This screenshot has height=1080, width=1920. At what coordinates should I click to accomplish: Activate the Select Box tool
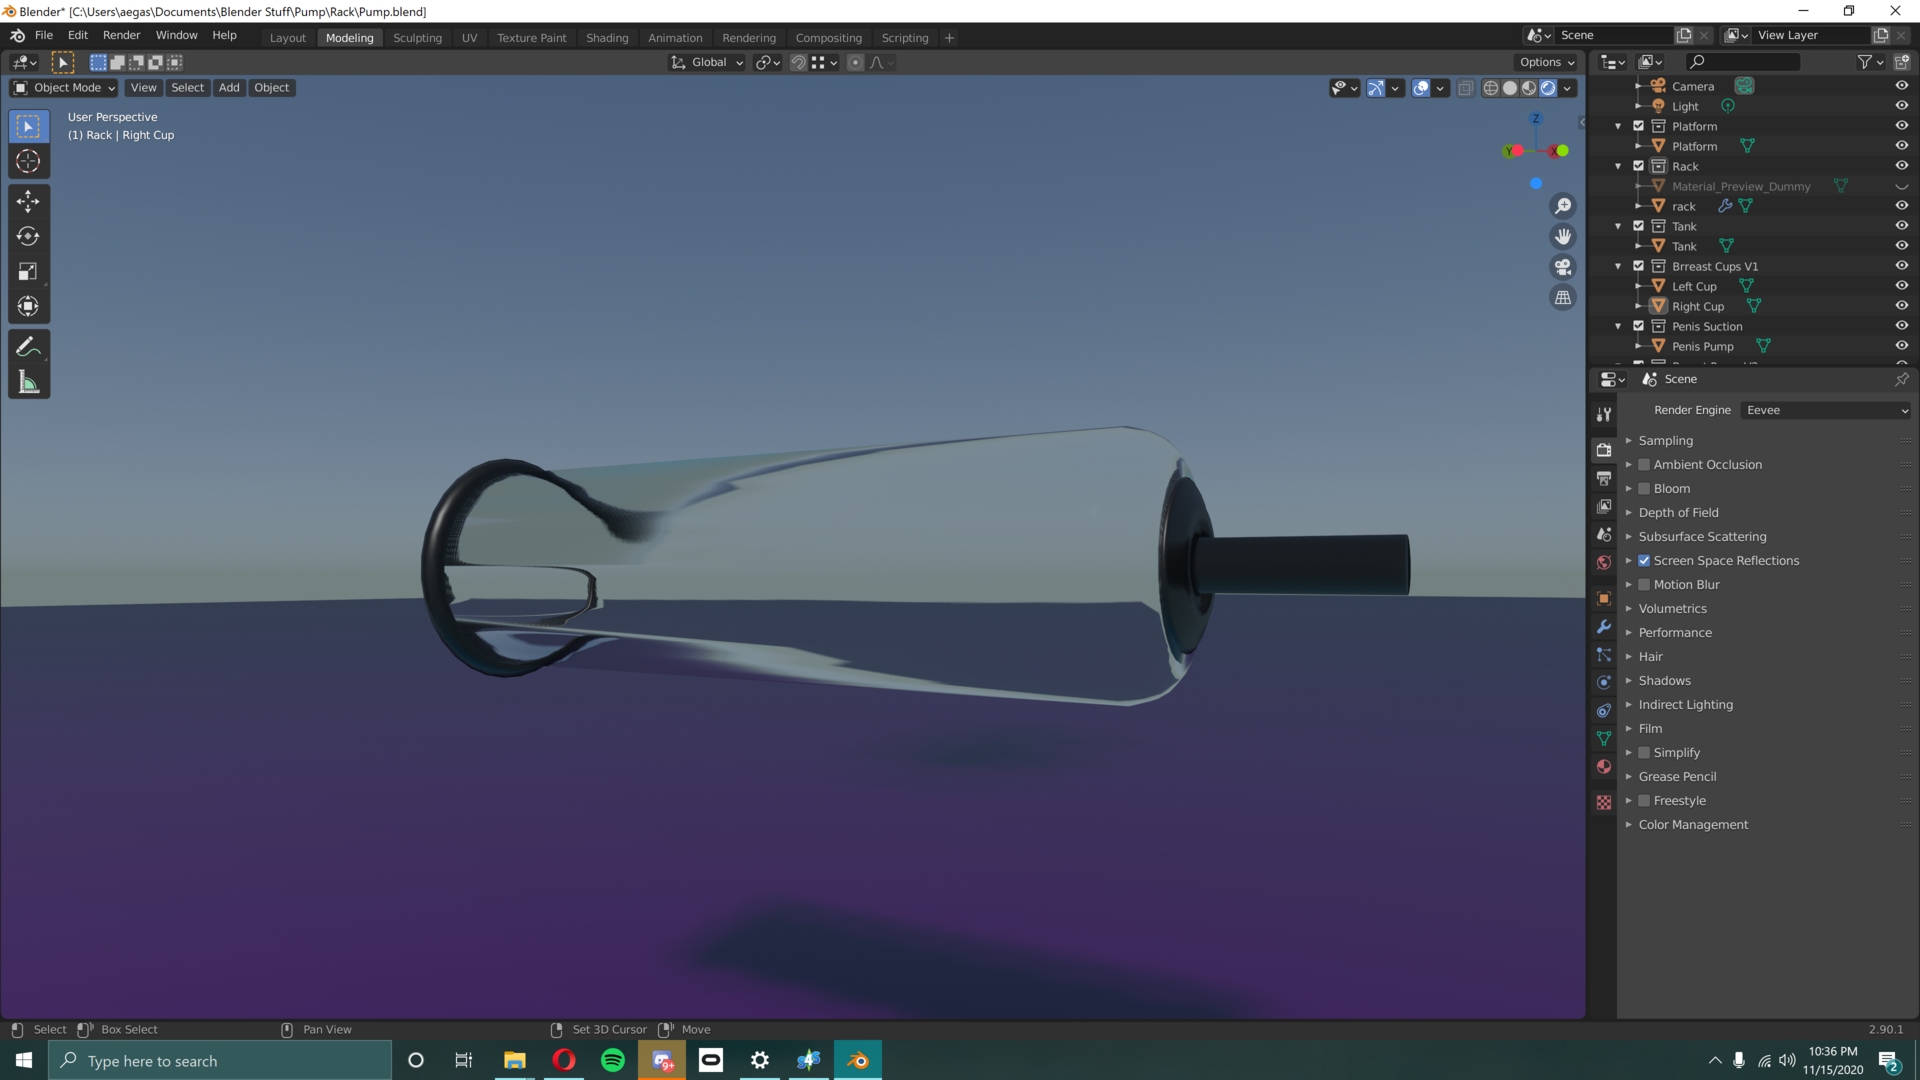pyautogui.click(x=28, y=126)
